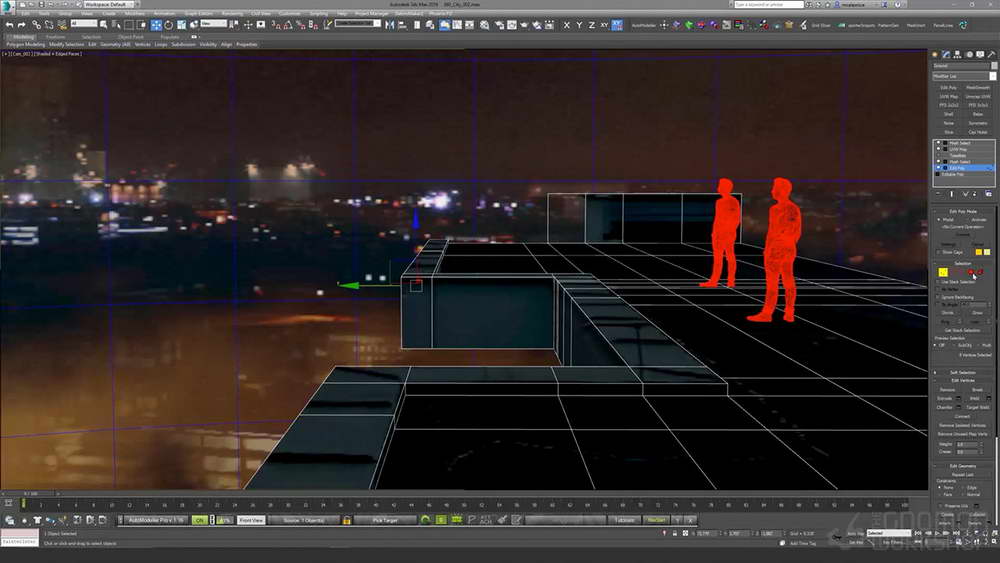Select Vertex sub-object level icon
This screenshot has width=1000, height=563.
point(943,272)
